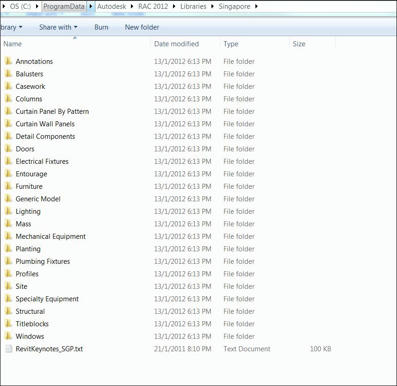
Task: Click the Curtain Wall Panels folder name
Action: click(x=45, y=124)
